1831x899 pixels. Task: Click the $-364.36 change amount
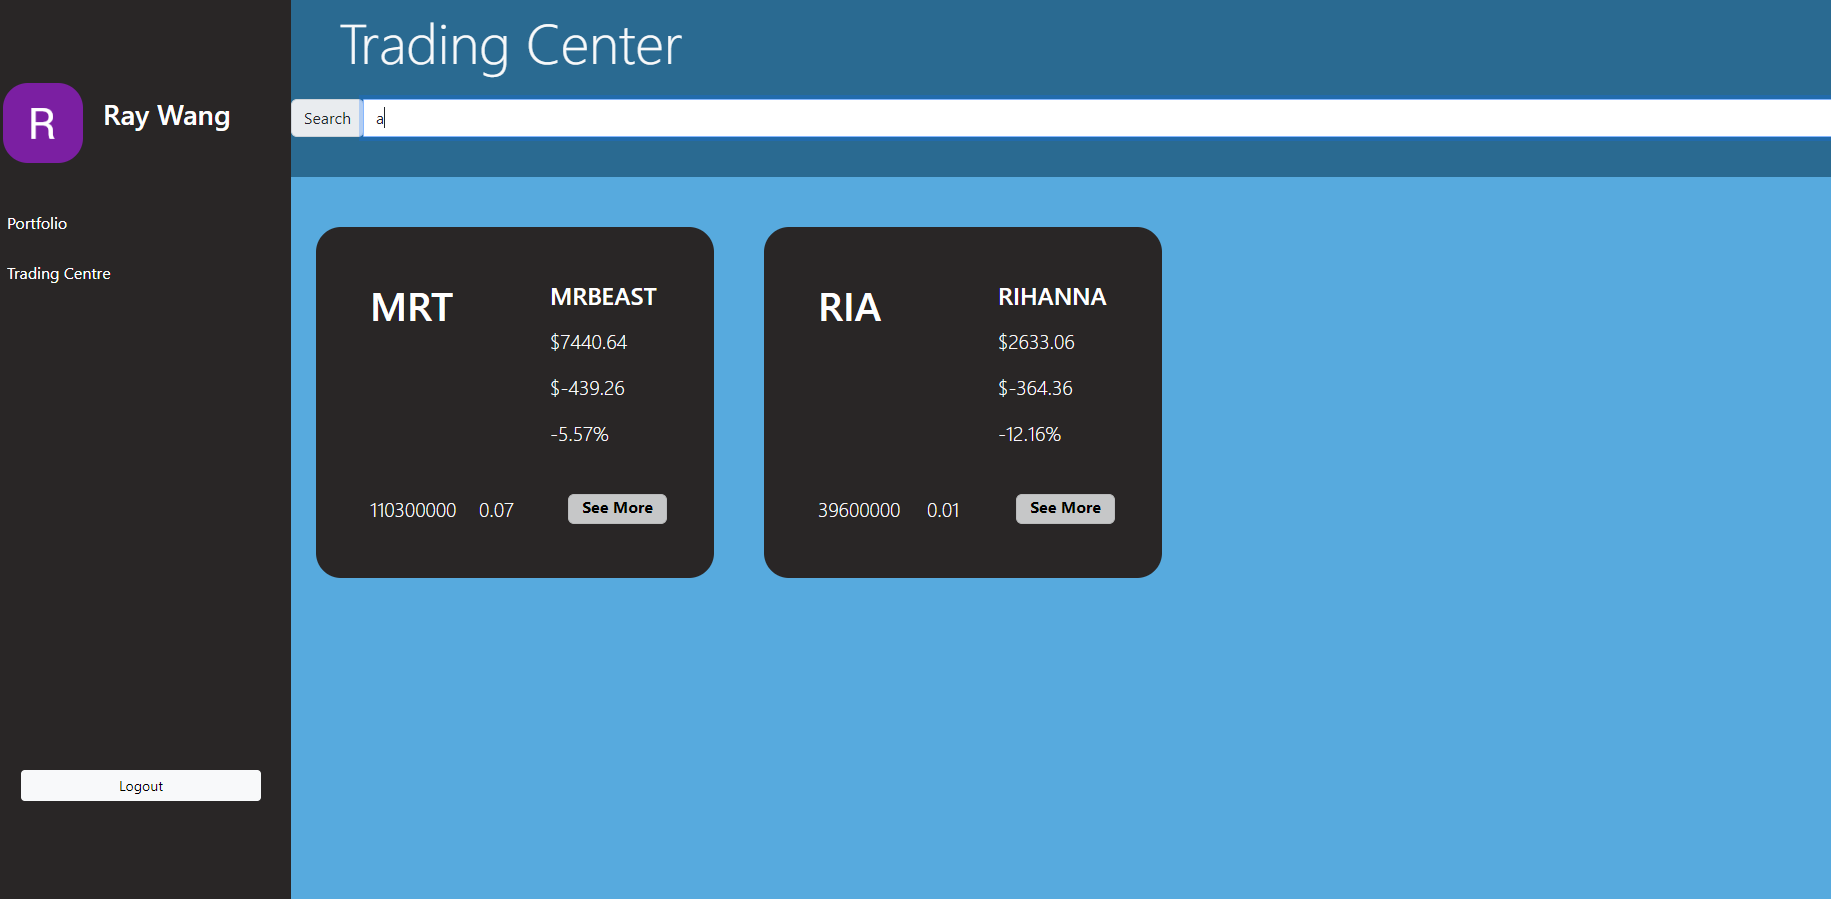click(1035, 388)
